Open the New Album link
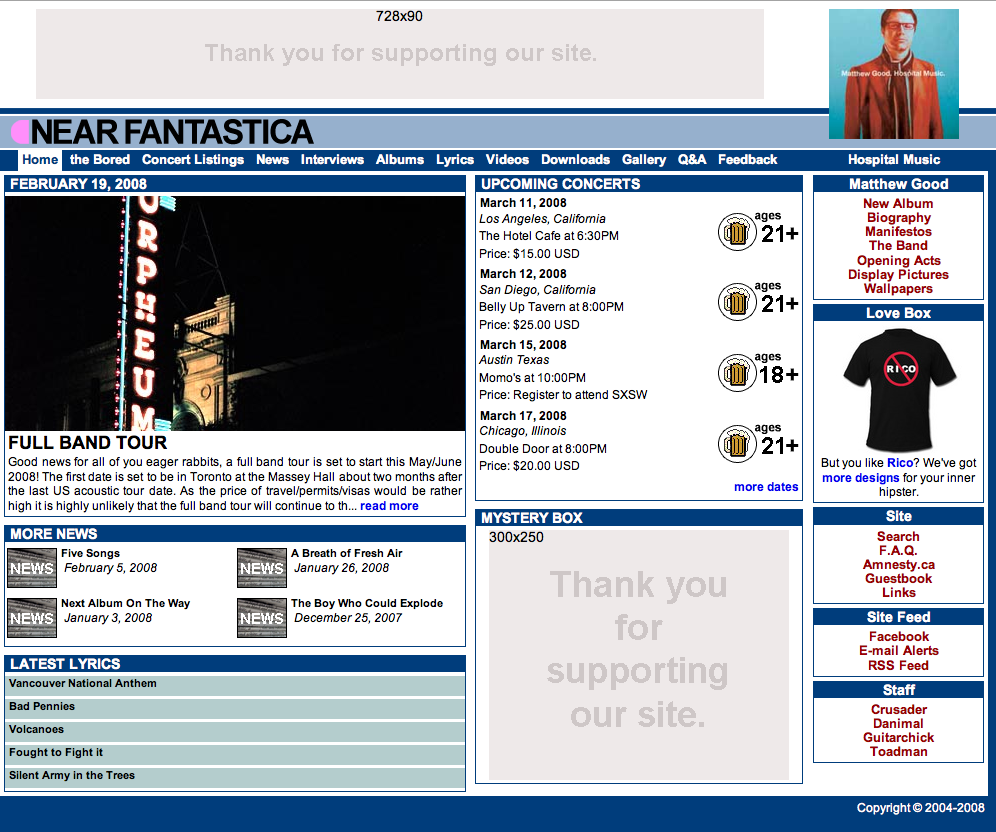Screen dimensions: 996x832 coord(898,203)
